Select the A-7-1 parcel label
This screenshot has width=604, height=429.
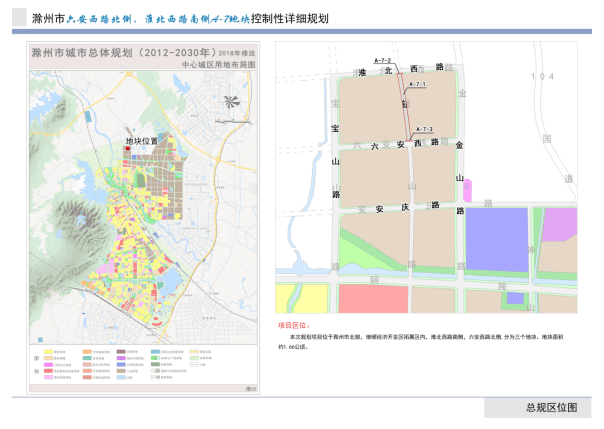pyautogui.click(x=417, y=85)
